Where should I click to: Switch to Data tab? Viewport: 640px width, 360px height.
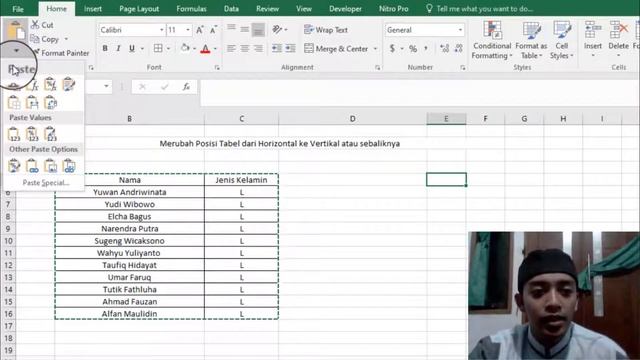pyautogui.click(x=231, y=9)
